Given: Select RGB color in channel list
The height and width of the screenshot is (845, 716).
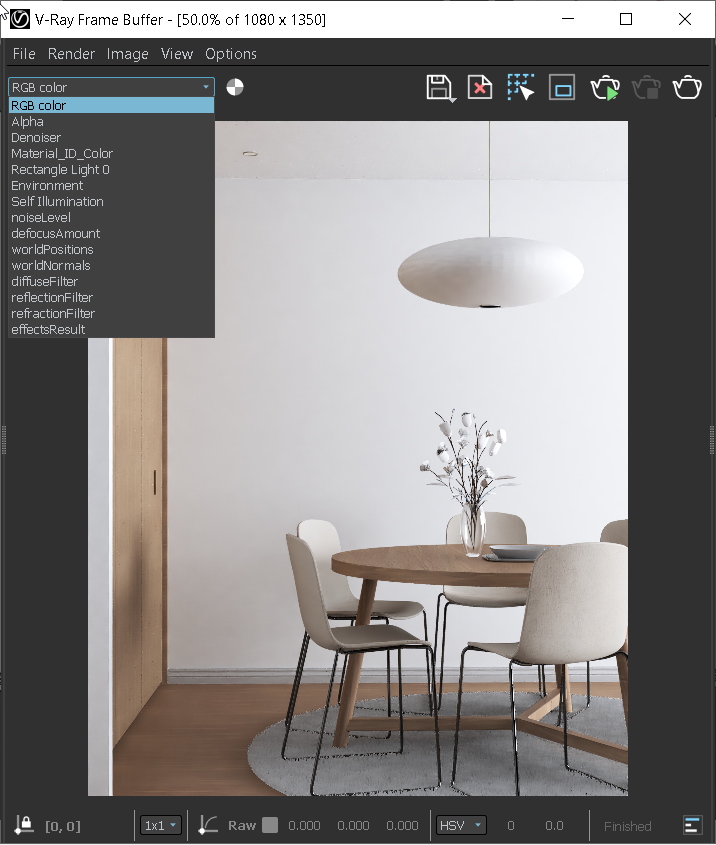Looking at the screenshot, I should click(x=112, y=106).
